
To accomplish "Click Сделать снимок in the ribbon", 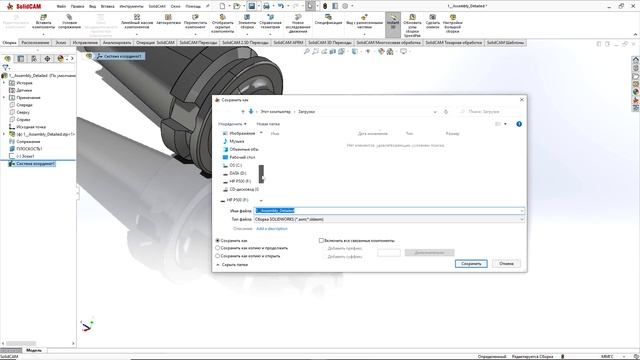I will coord(433,22).
